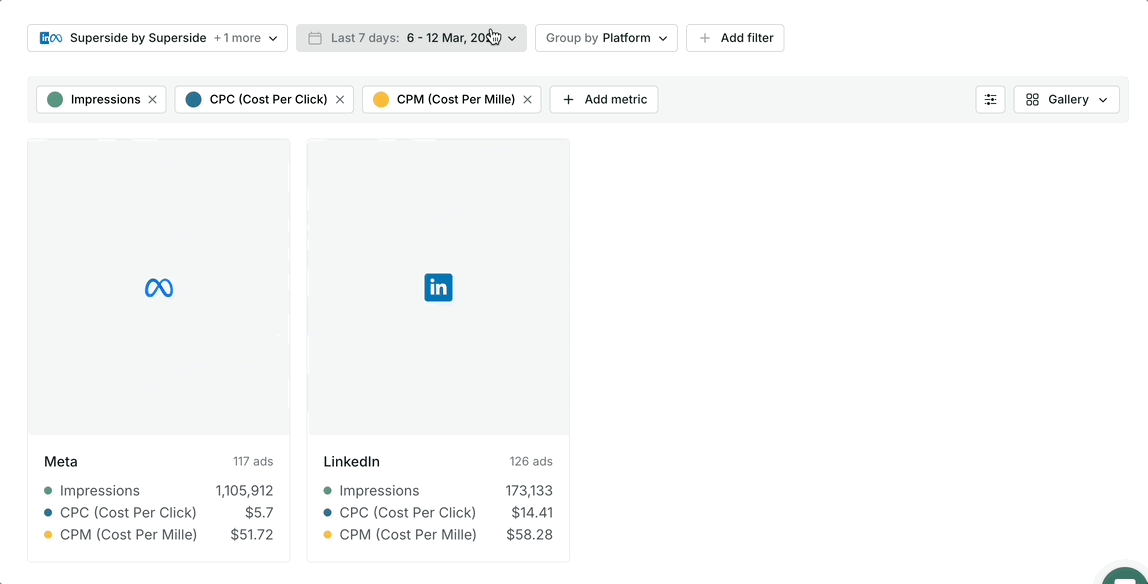This screenshot has width=1148, height=584.
Task: Click the yellow CPM color swatch
Action: click(x=381, y=100)
